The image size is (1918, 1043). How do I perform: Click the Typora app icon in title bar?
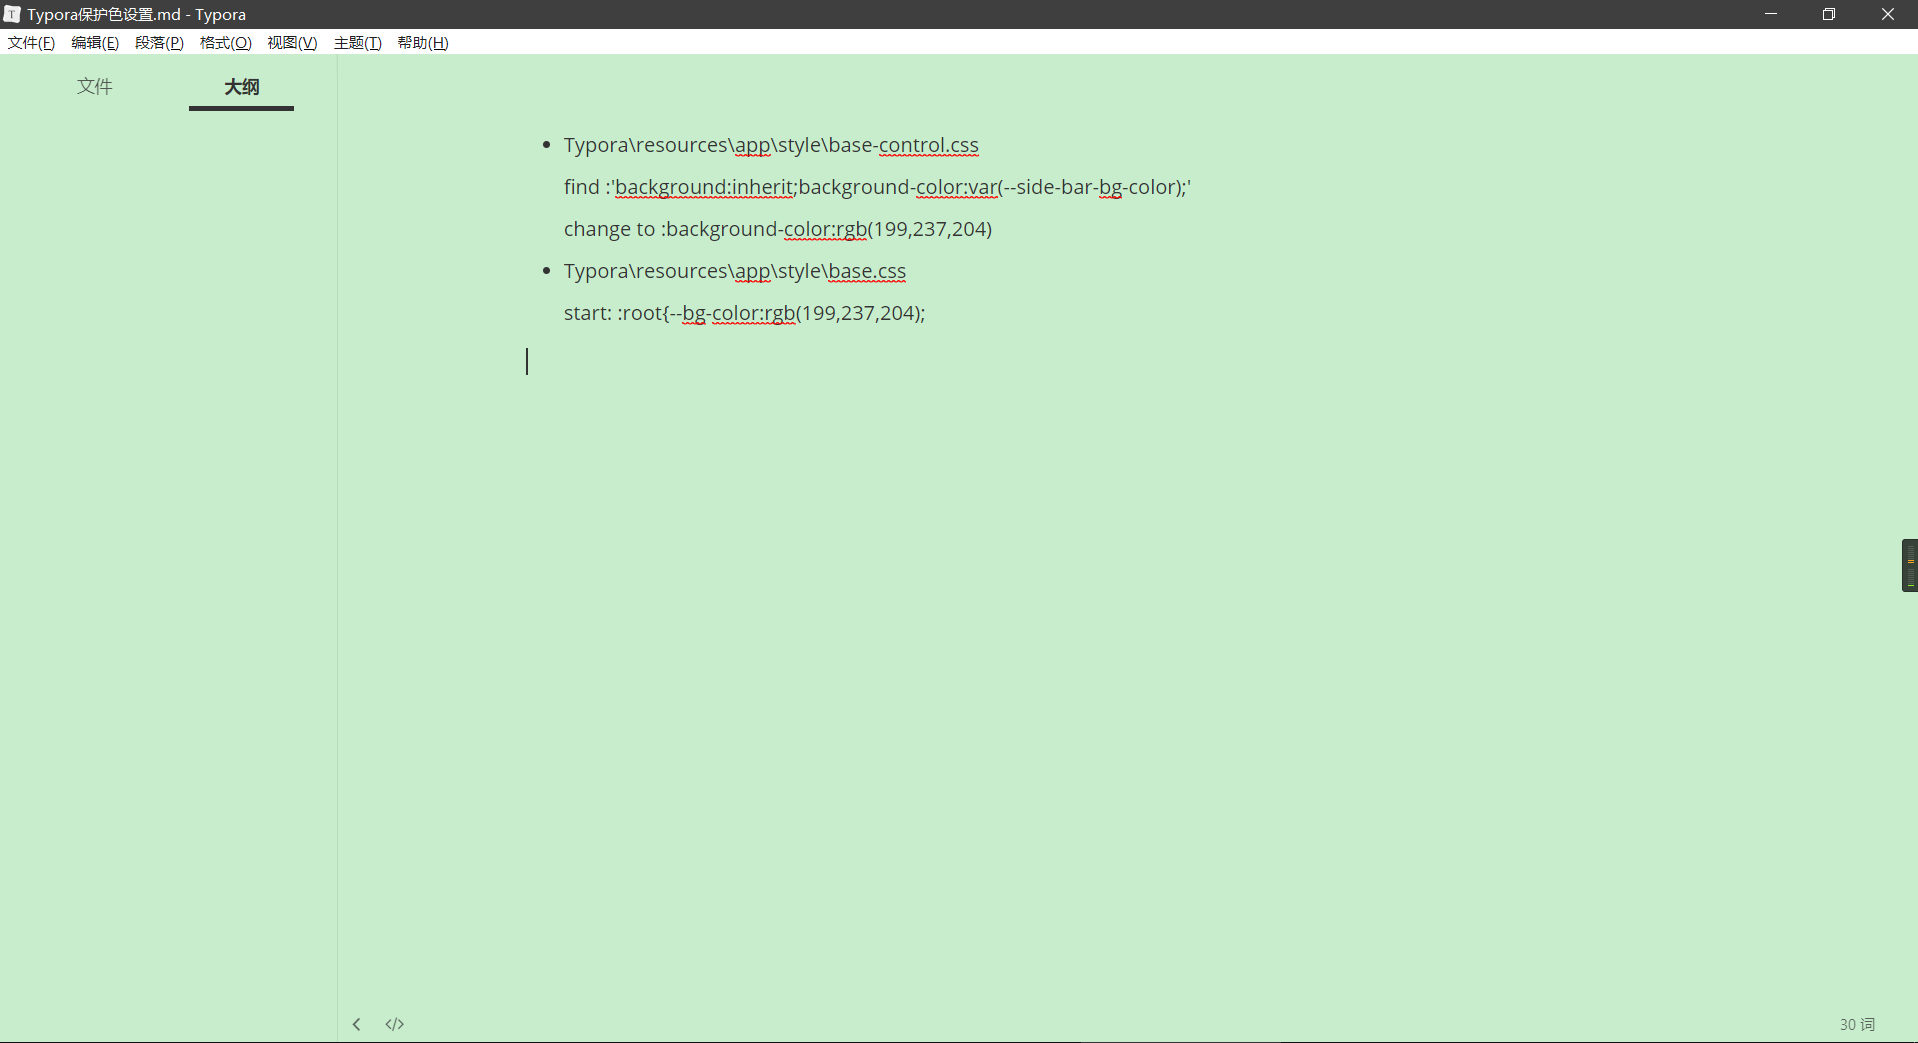click(x=12, y=14)
